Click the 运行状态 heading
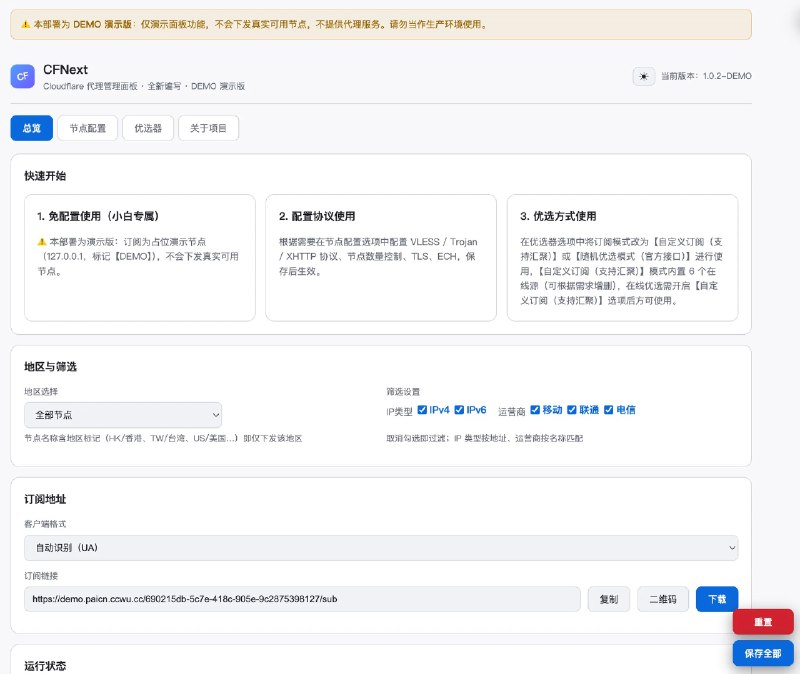800x674 pixels. (x=45, y=665)
